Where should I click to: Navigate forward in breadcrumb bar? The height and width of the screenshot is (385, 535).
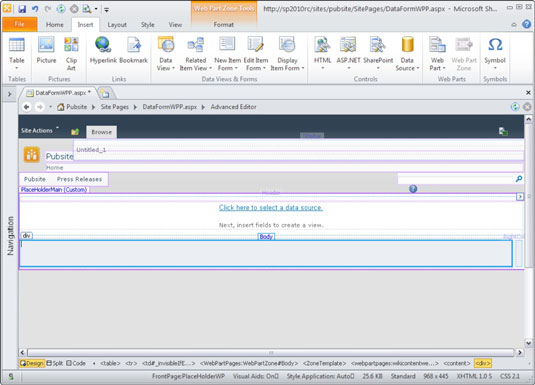(40, 107)
